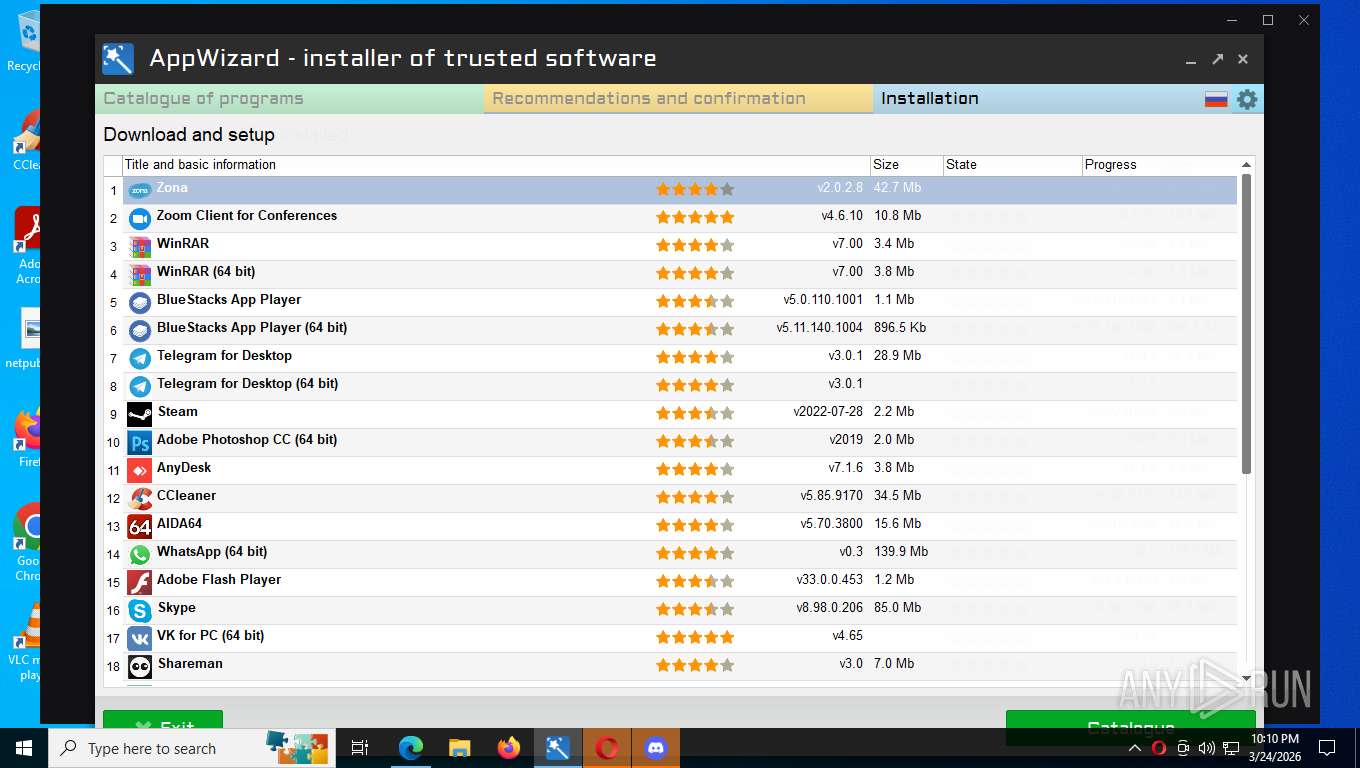Image resolution: width=1360 pixels, height=768 pixels.
Task: Click the list scrollbar down arrow
Action: click(x=1246, y=677)
